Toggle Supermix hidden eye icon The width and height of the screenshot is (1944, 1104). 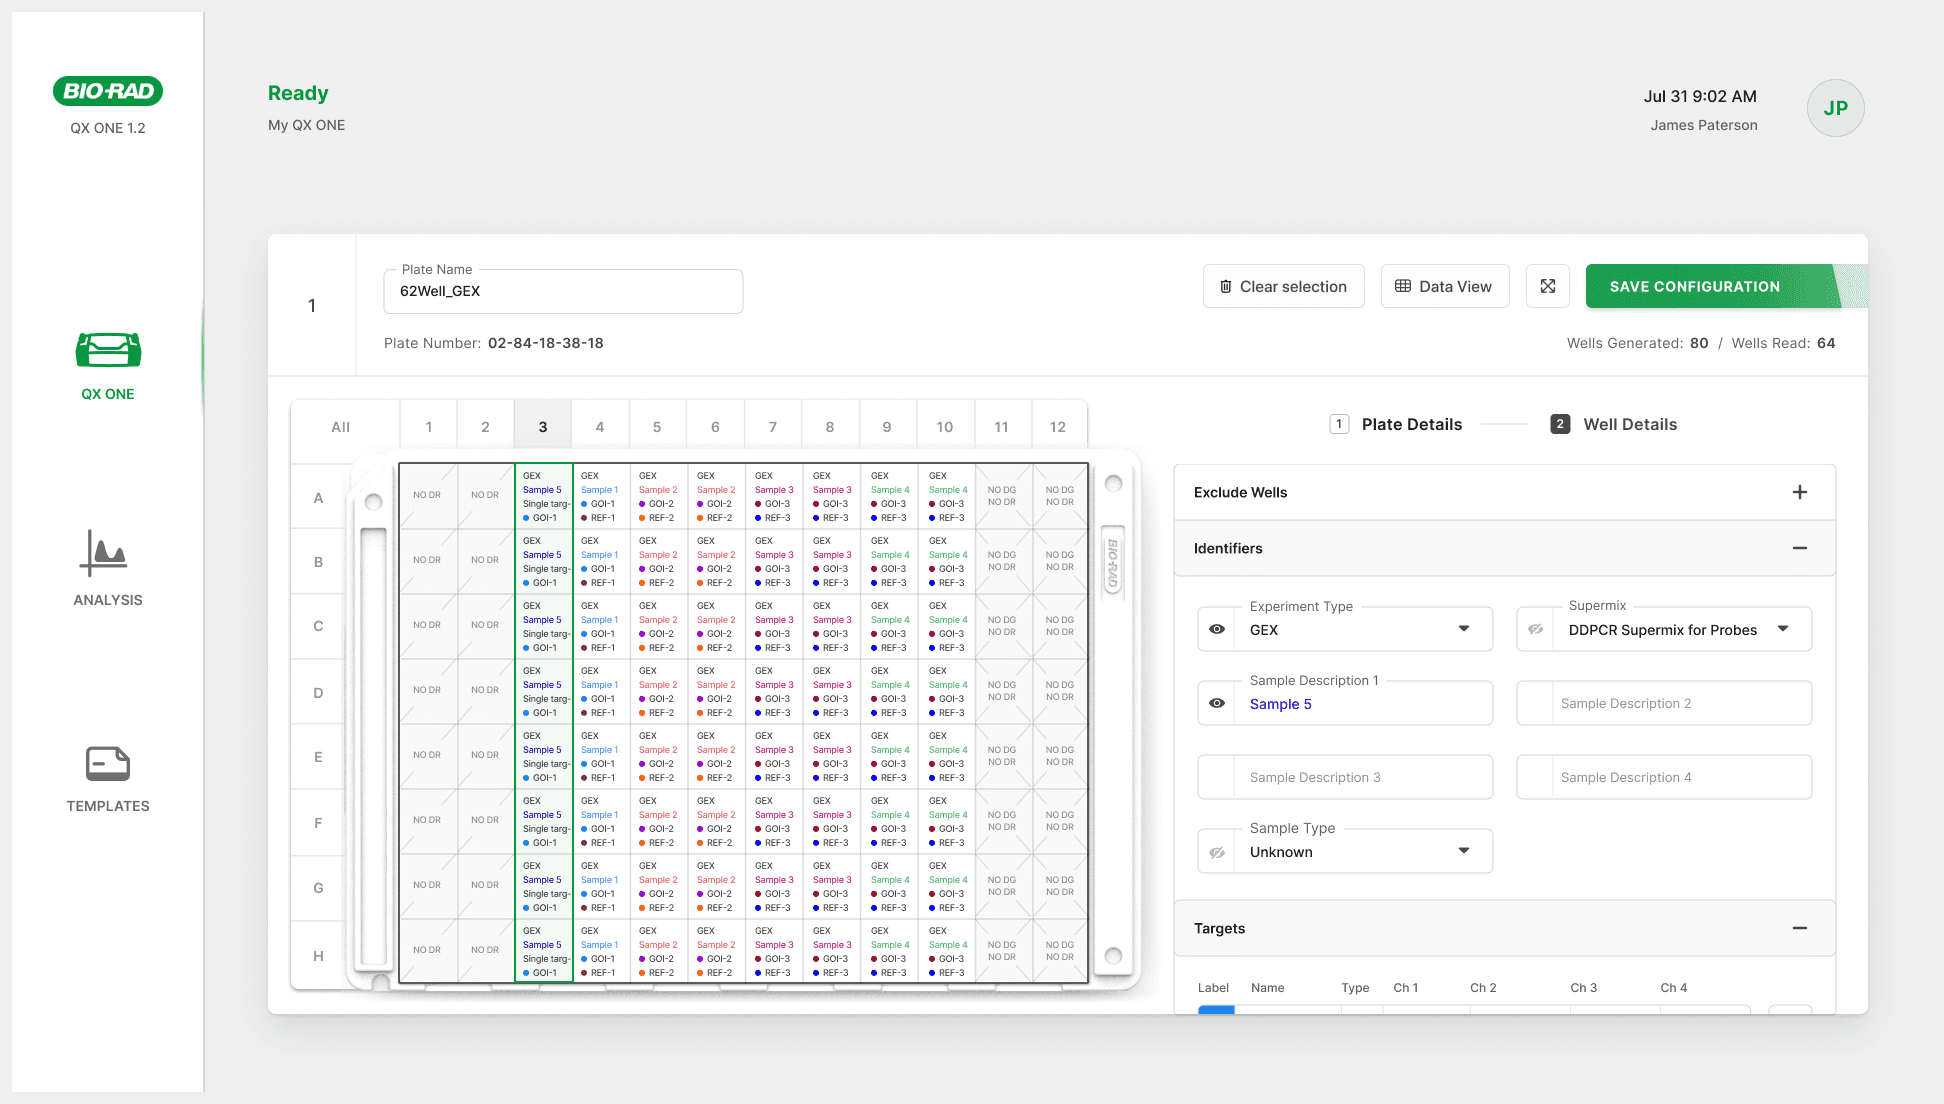pos(1535,629)
